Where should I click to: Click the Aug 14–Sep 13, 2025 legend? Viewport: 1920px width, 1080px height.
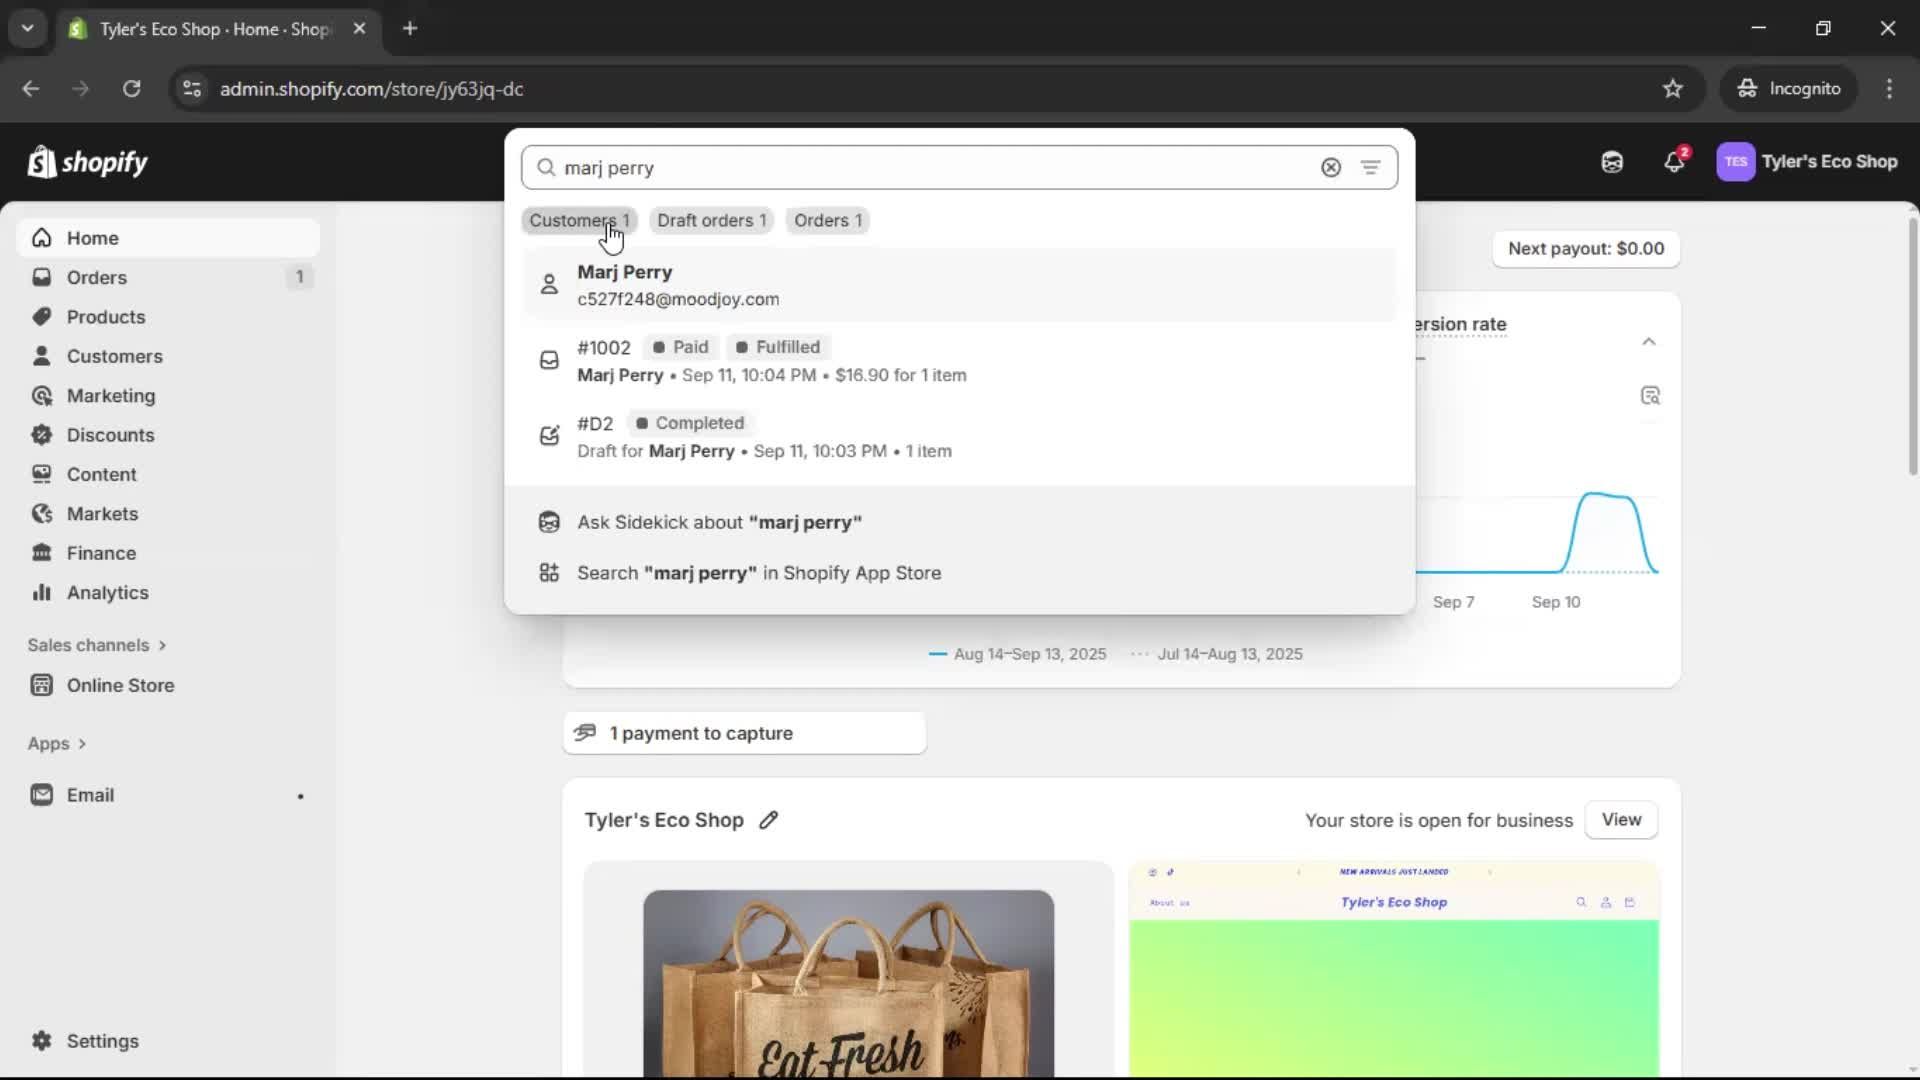coord(1017,654)
